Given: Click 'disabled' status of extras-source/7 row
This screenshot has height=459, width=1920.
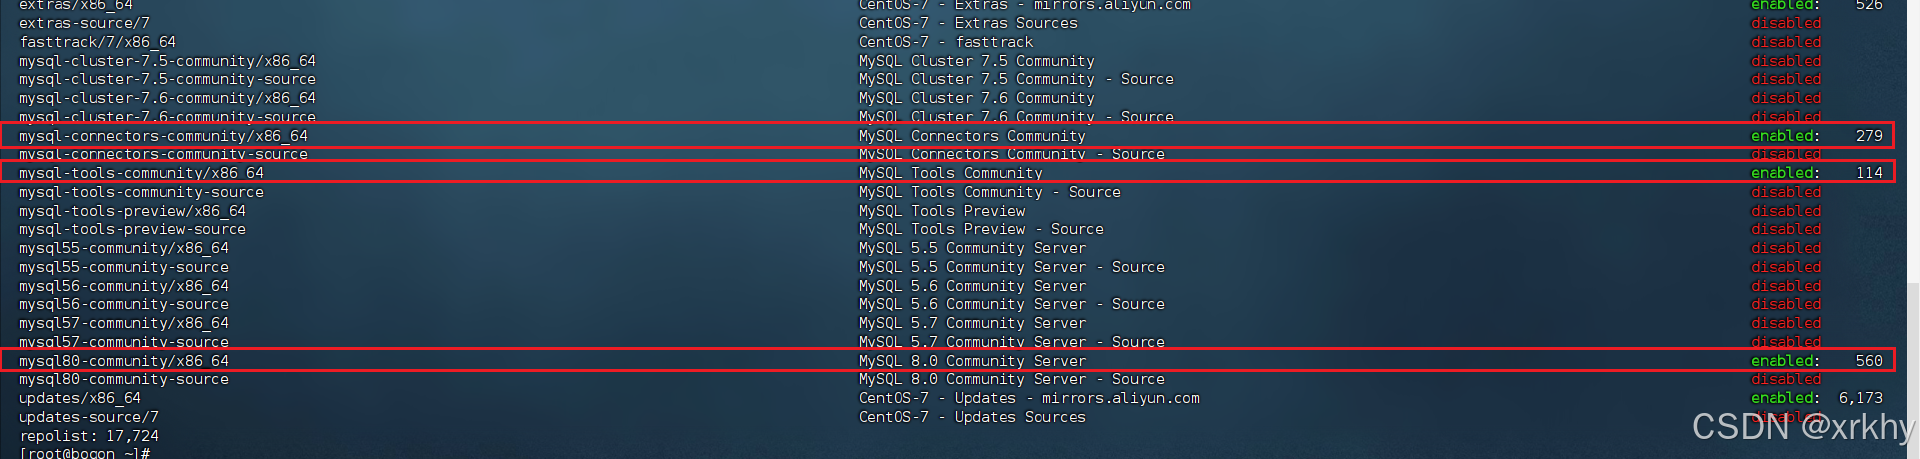Looking at the screenshot, I should (x=1785, y=23).
